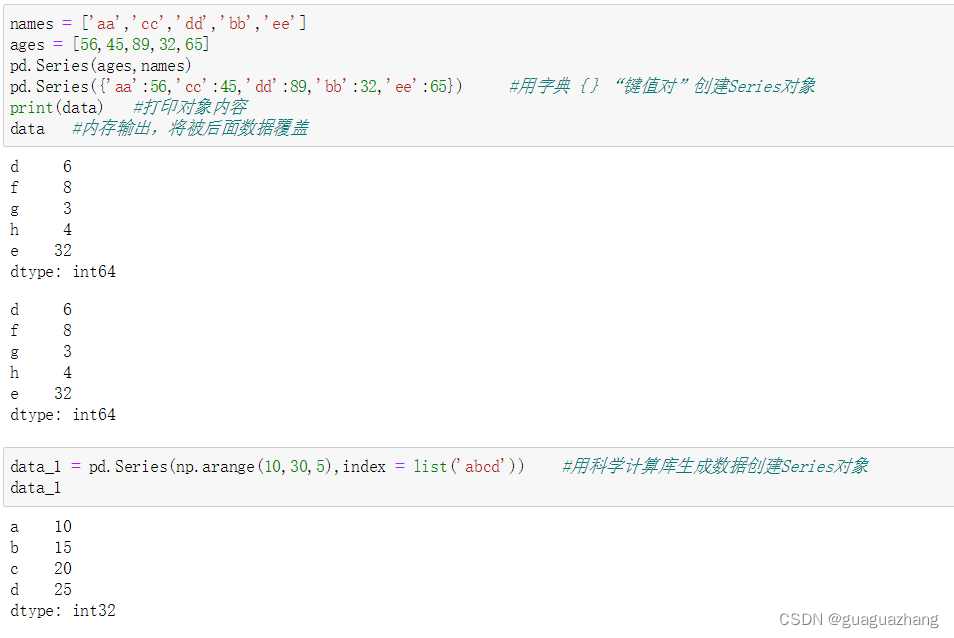This screenshot has width=954, height=638.
Task: Click the output row "b 15"
Action: click(x=41, y=547)
